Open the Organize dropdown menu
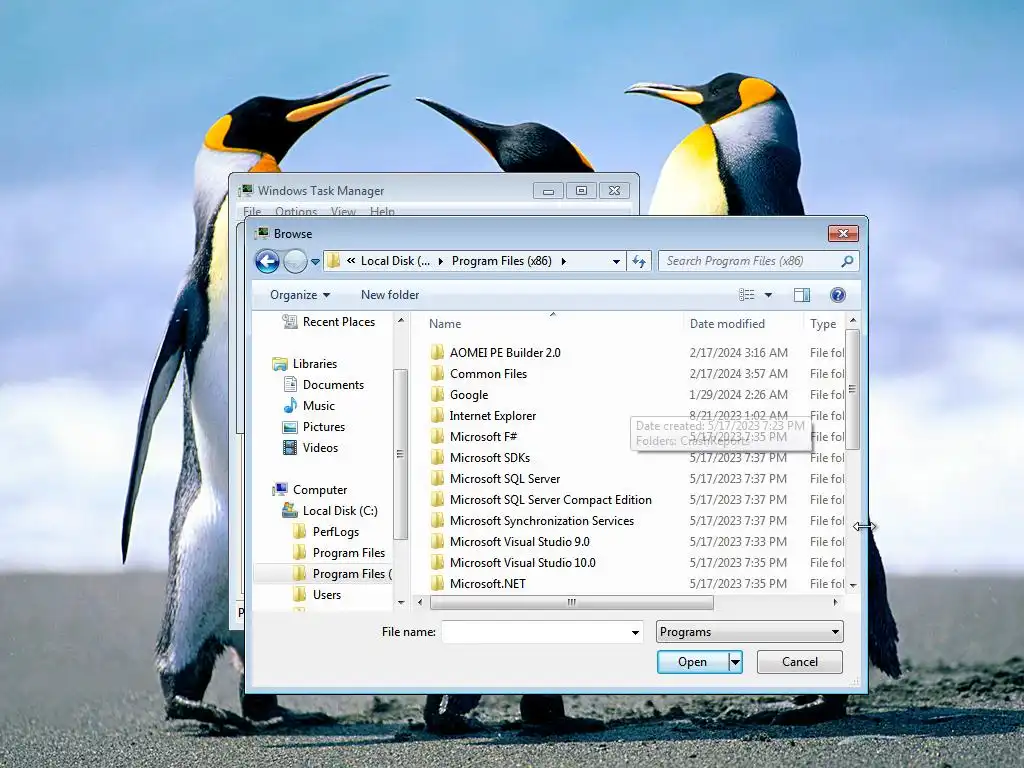This screenshot has height=768, width=1024. [x=300, y=295]
